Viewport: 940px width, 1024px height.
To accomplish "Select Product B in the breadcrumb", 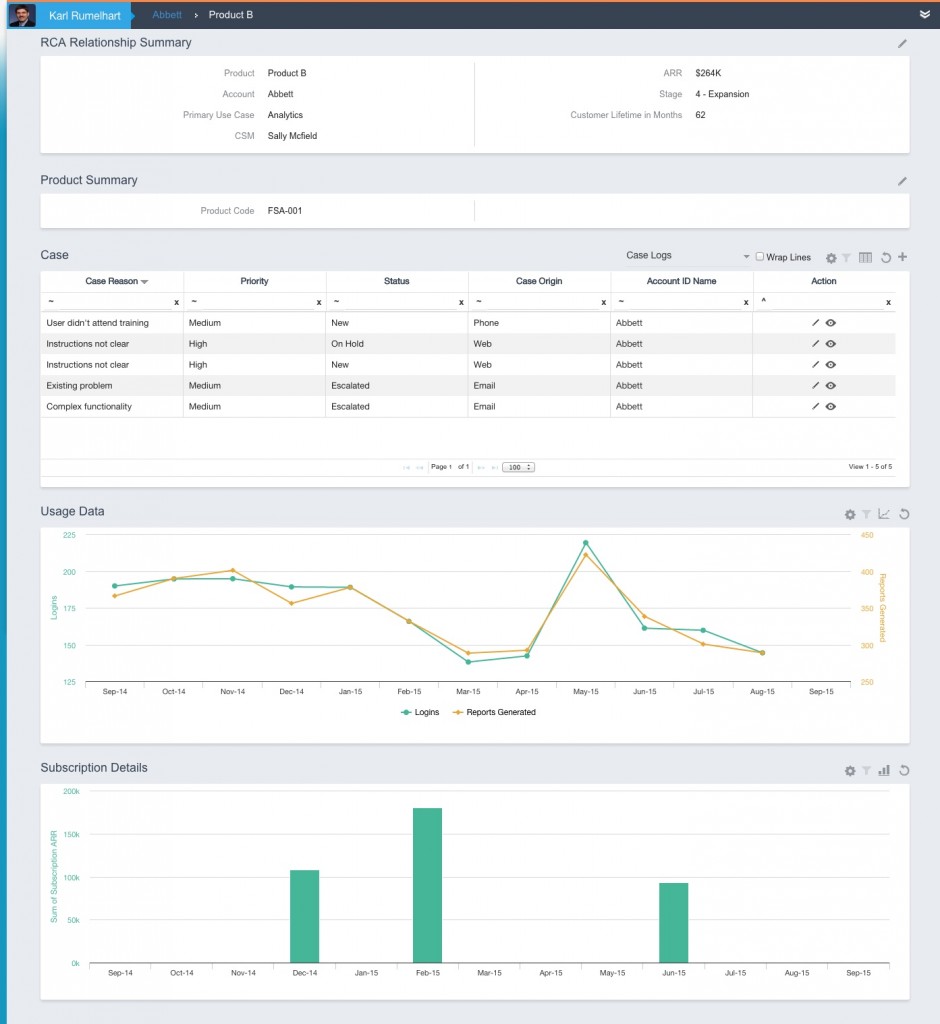I will [x=230, y=14].
